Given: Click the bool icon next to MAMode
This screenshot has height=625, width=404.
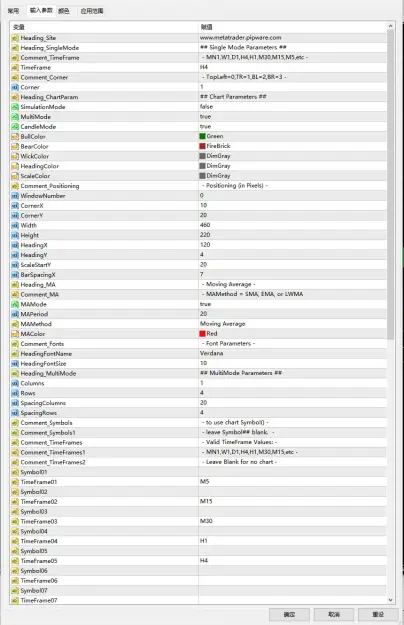Looking at the screenshot, I should click(15, 304).
